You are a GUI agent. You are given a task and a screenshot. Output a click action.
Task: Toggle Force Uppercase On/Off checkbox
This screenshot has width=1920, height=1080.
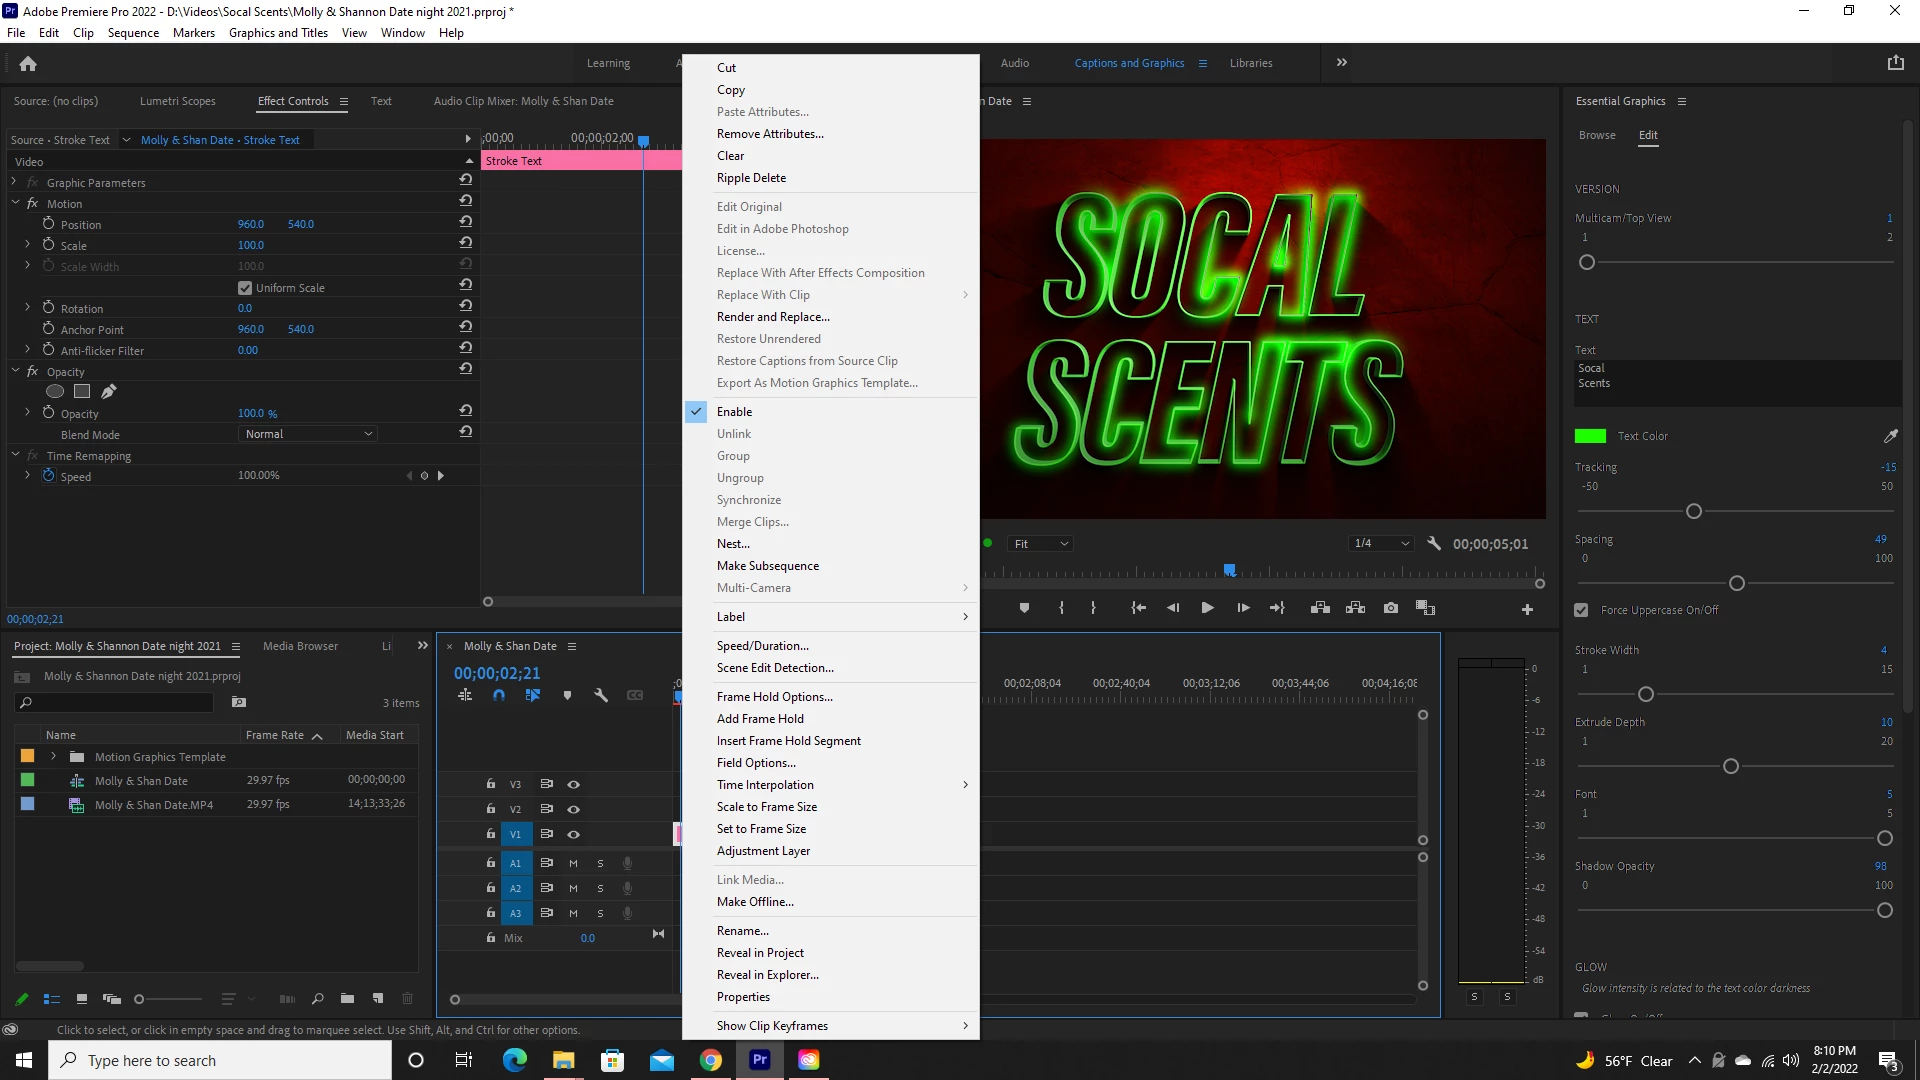pyautogui.click(x=1581, y=610)
